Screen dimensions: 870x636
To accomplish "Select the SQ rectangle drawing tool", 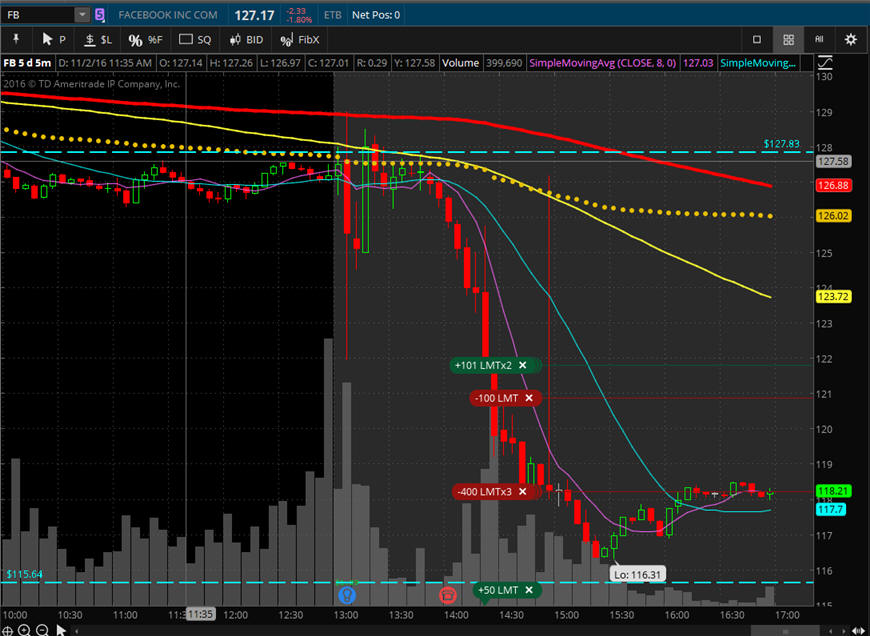I will (195, 39).
